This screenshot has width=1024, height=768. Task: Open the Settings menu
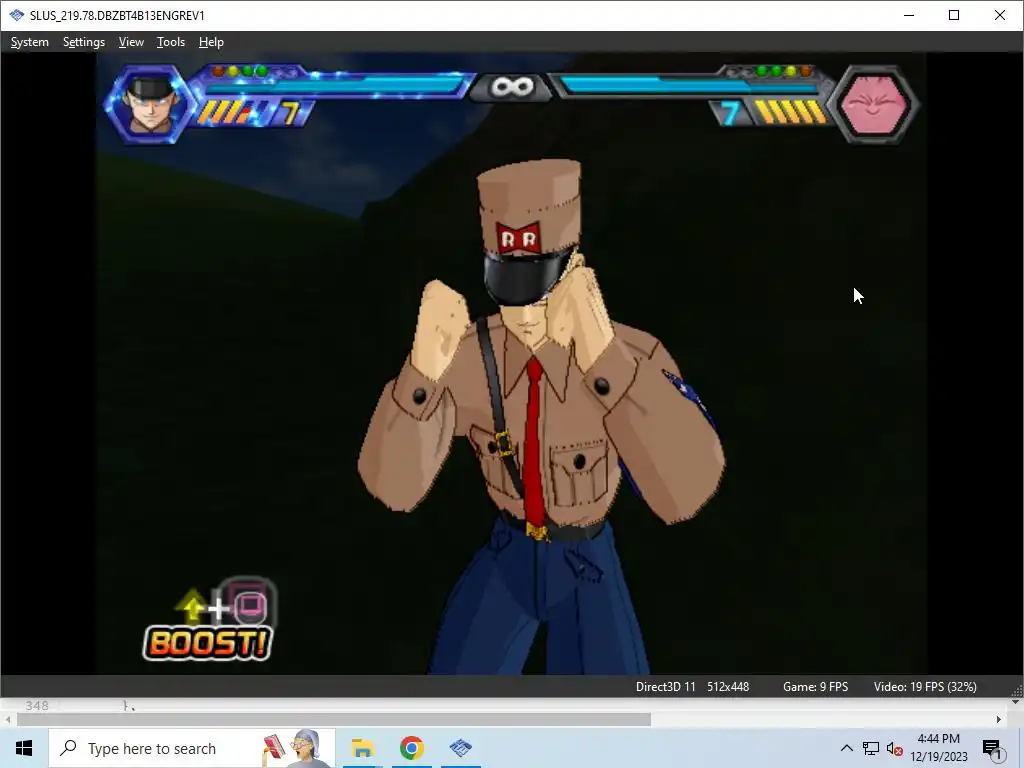coord(84,42)
